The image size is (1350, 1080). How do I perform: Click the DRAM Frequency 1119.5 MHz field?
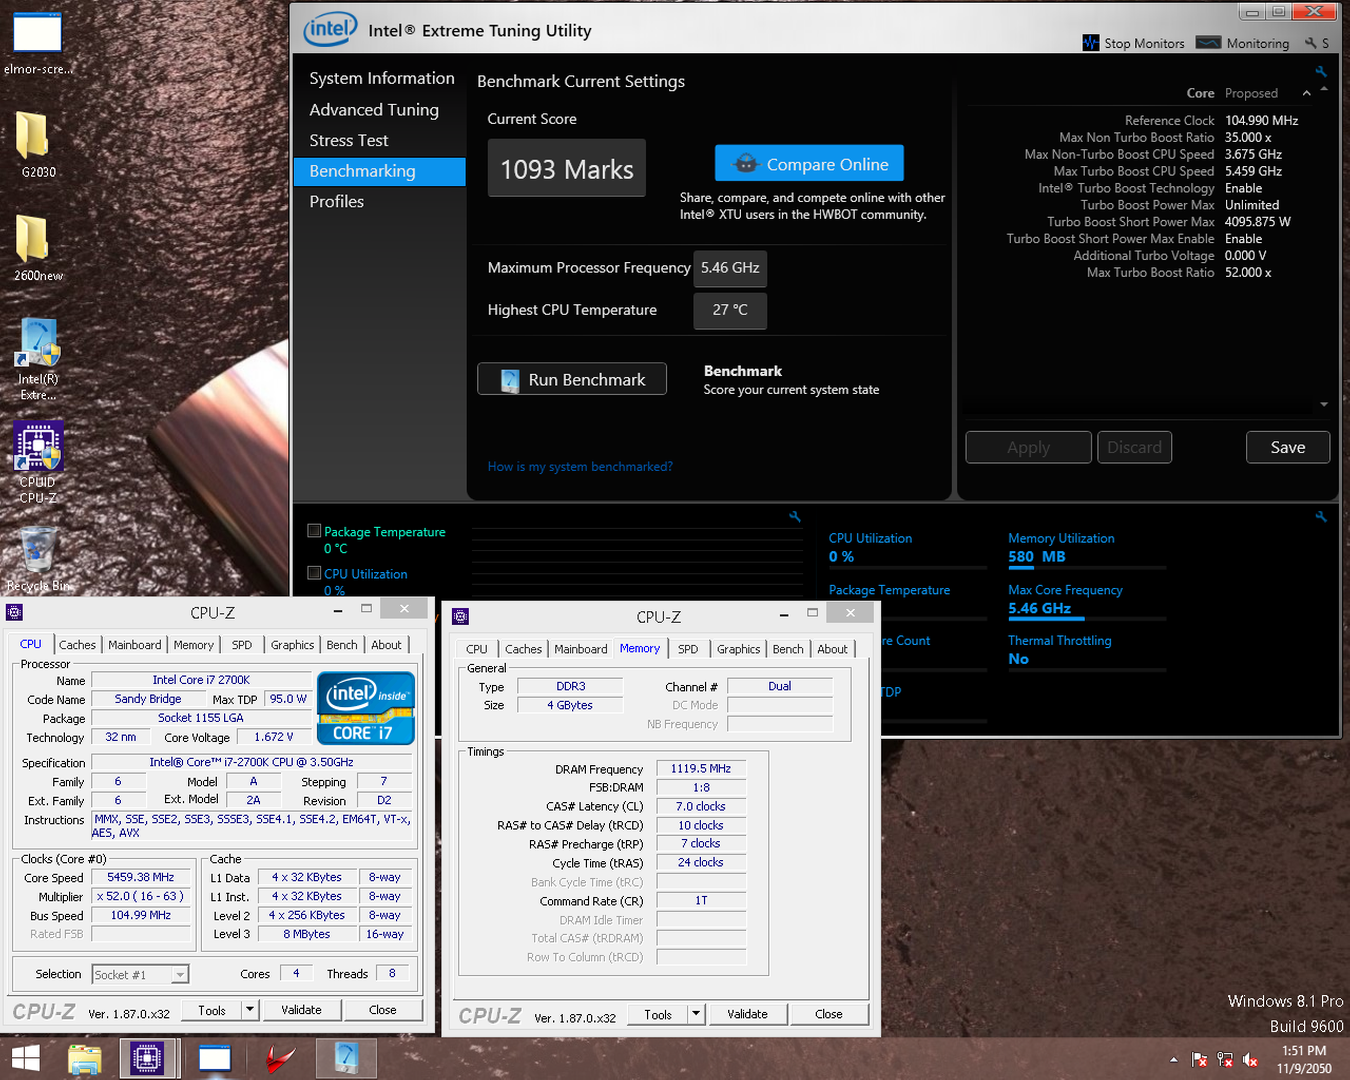tap(701, 769)
